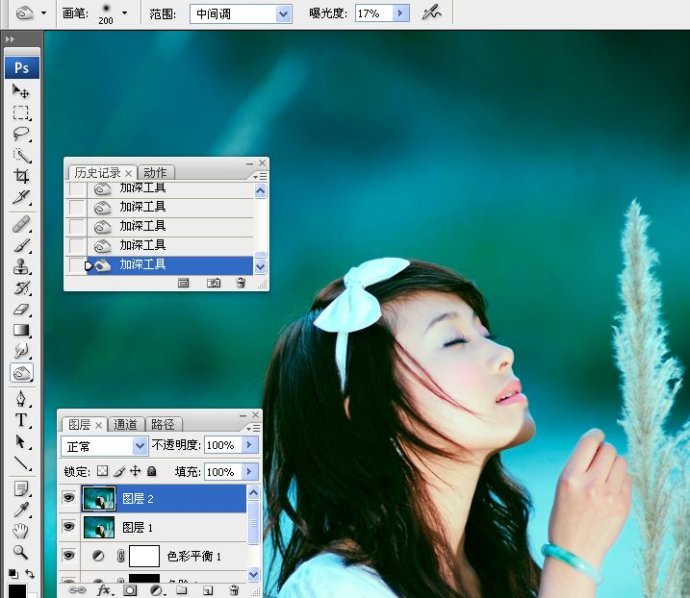Hide 图层 2 layer visibility
Image resolution: width=690 pixels, height=598 pixels.
click(69, 498)
